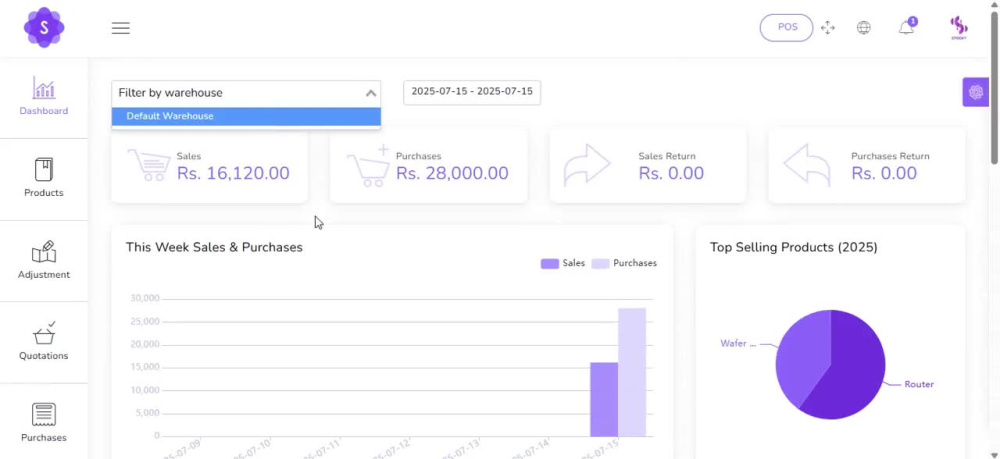Open the hamburger menu icon
The width and height of the screenshot is (1000, 459).
(121, 28)
